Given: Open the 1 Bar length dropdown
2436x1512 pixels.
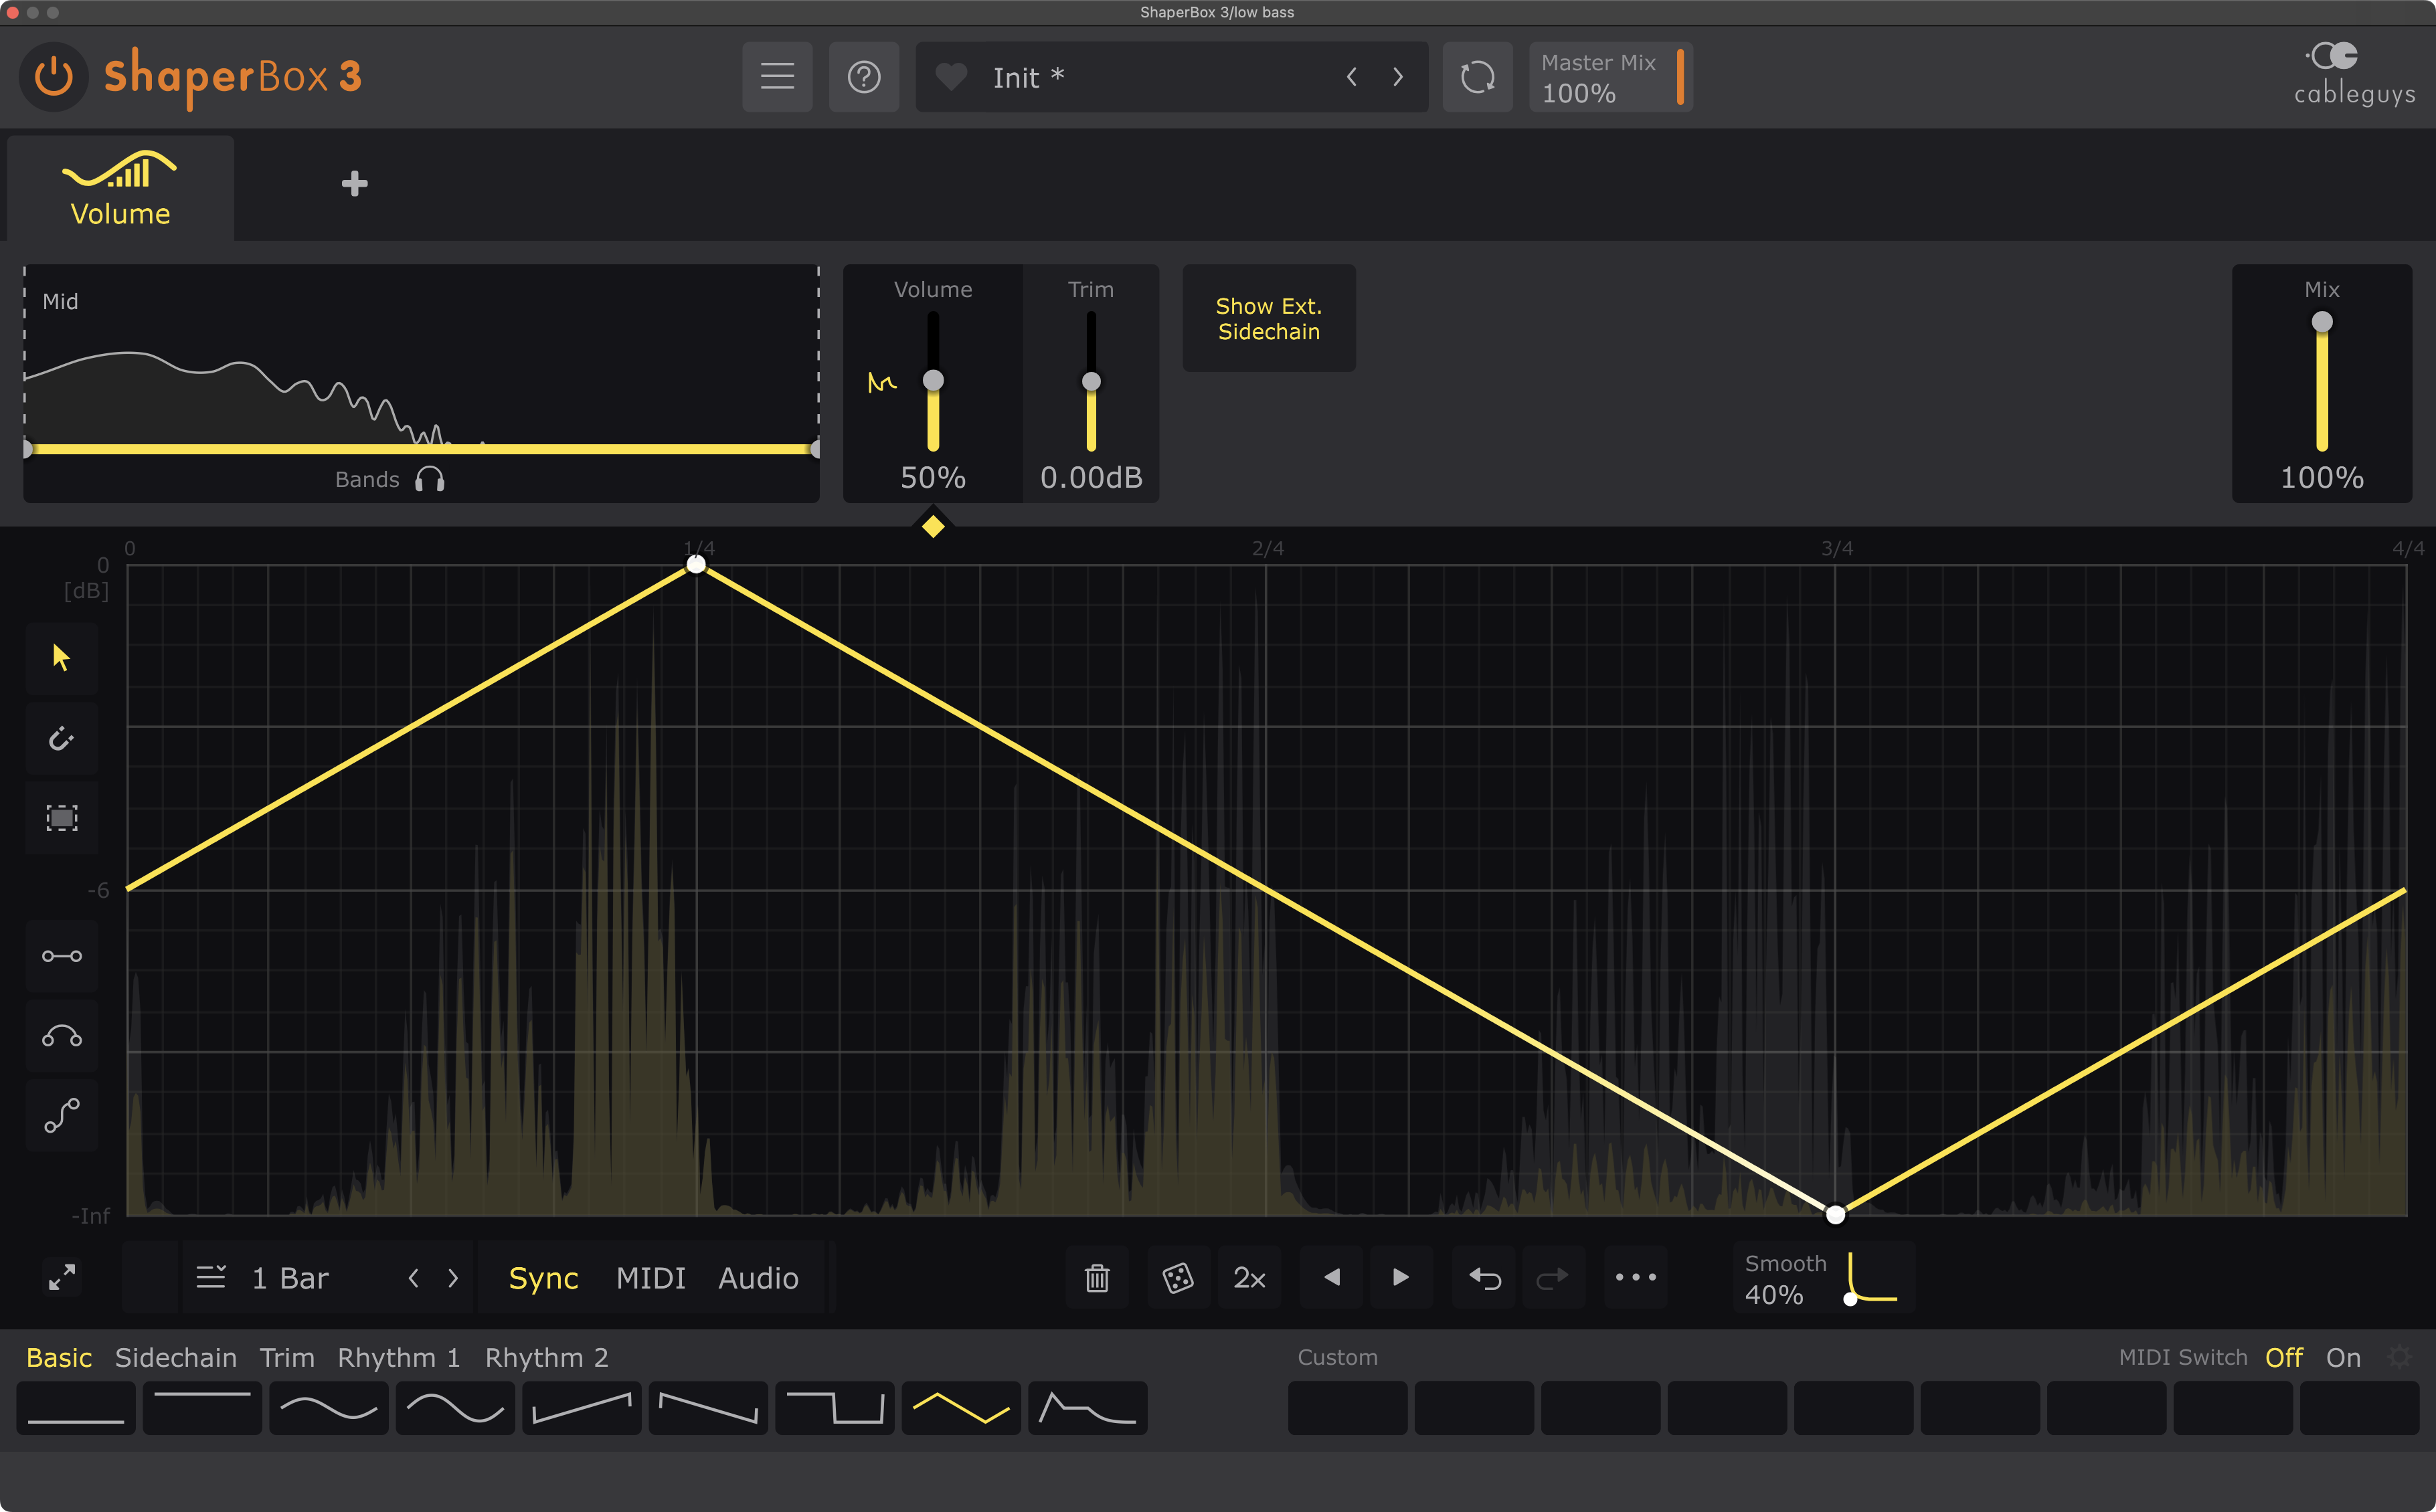Looking at the screenshot, I should [290, 1278].
